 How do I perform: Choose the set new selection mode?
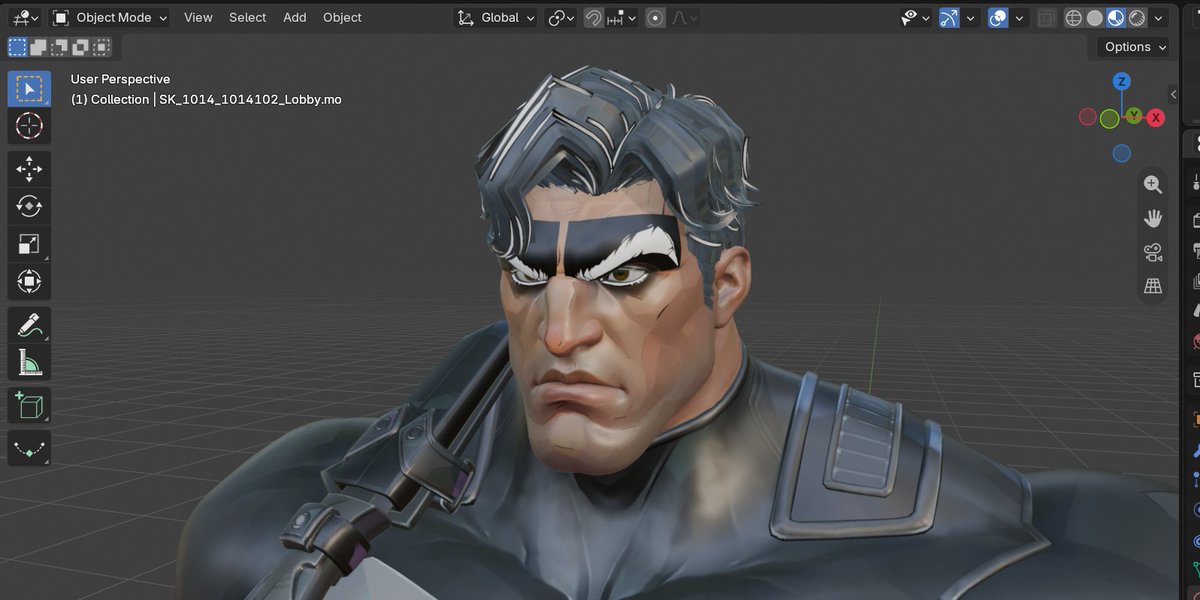(17, 47)
